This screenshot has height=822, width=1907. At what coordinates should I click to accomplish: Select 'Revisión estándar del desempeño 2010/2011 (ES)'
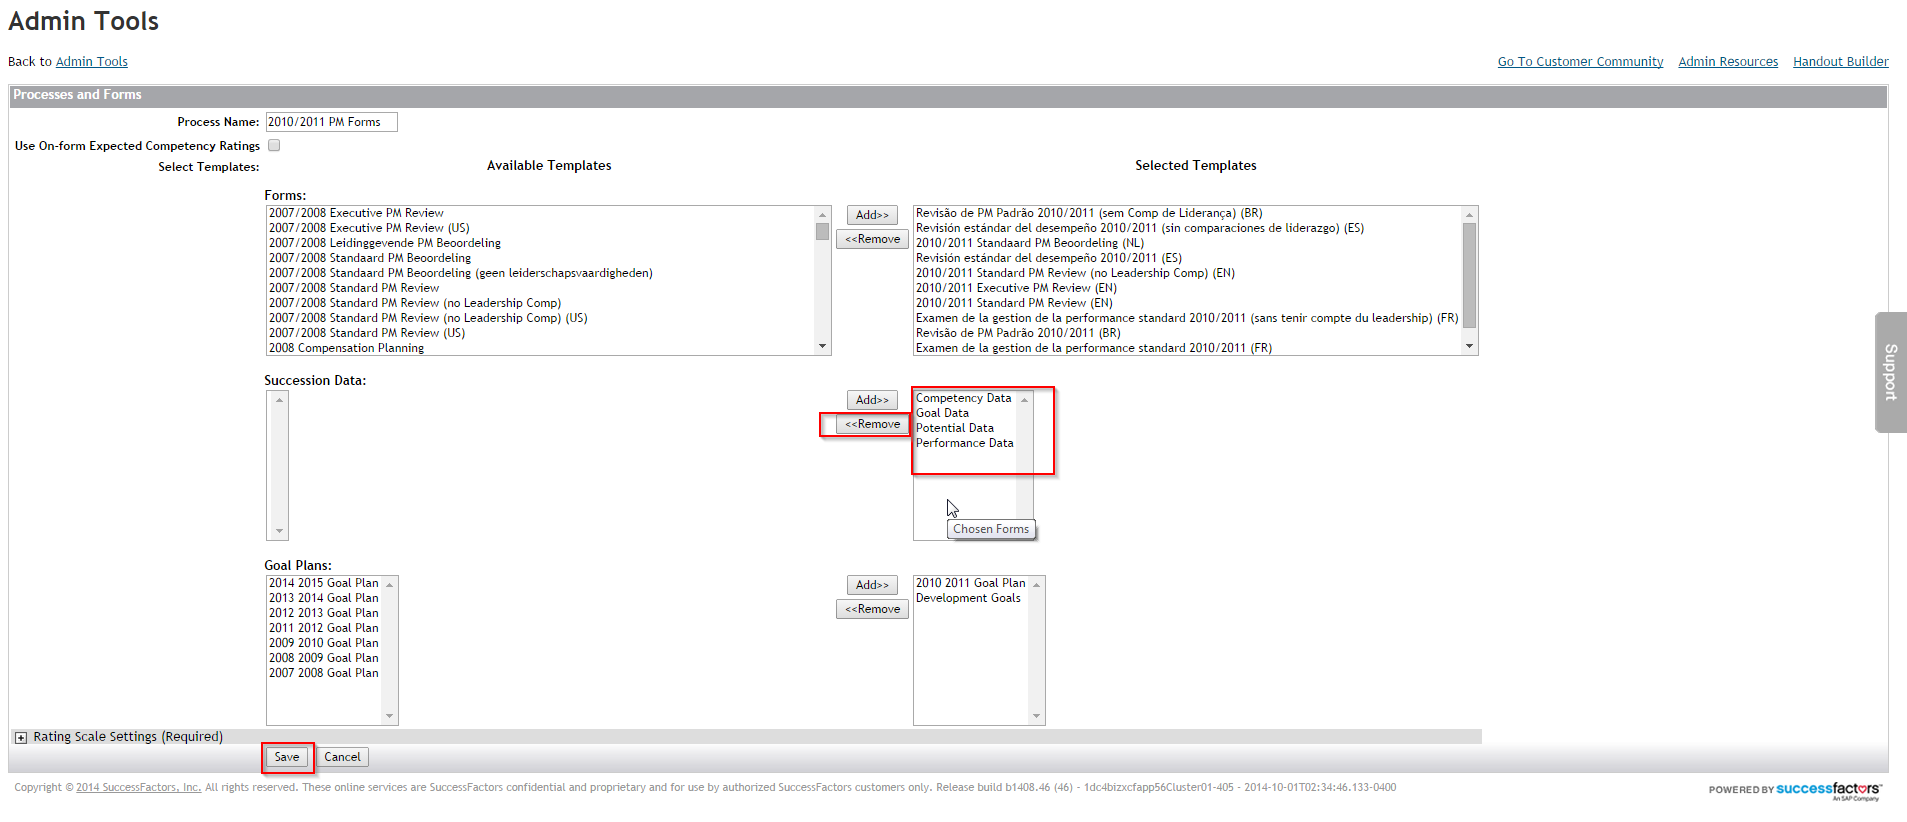(1188, 258)
